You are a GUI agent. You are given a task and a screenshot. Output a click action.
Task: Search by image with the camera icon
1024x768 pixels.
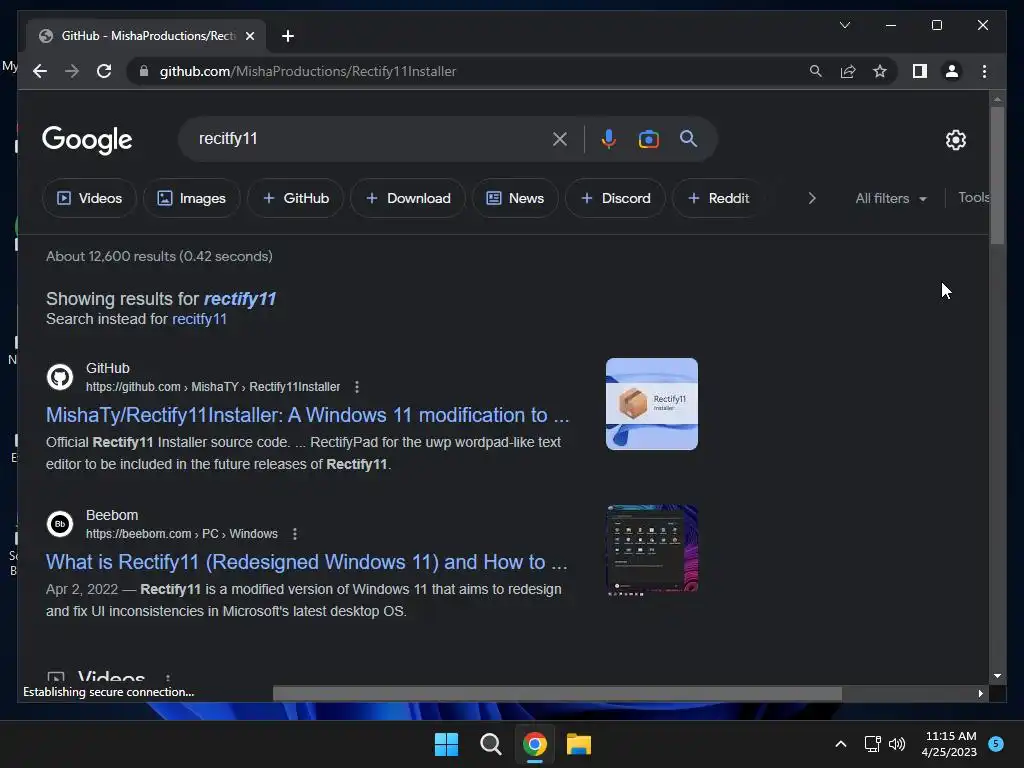[x=648, y=138]
